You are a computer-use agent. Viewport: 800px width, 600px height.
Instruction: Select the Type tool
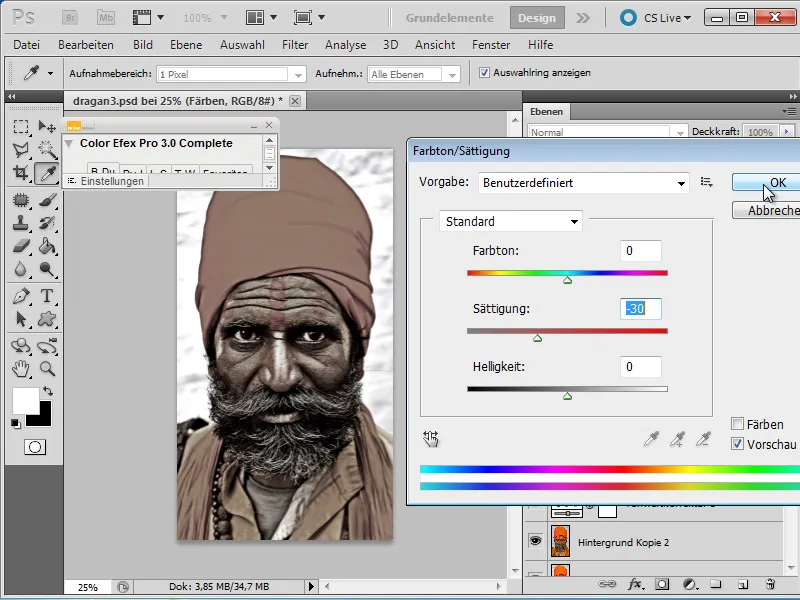(47, 296)
